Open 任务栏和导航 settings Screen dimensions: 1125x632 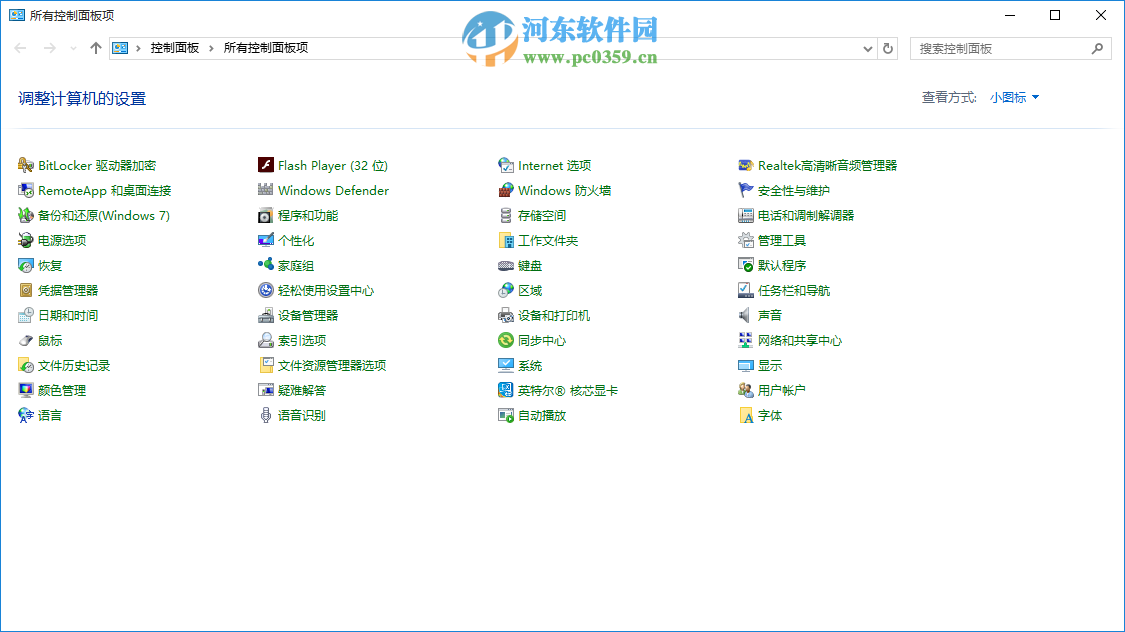(x=793, y=290)
